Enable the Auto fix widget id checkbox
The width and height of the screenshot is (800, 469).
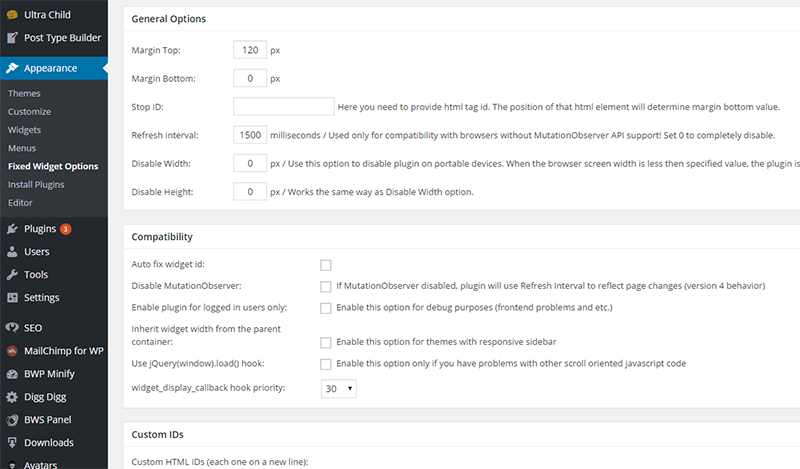(326, 265)
